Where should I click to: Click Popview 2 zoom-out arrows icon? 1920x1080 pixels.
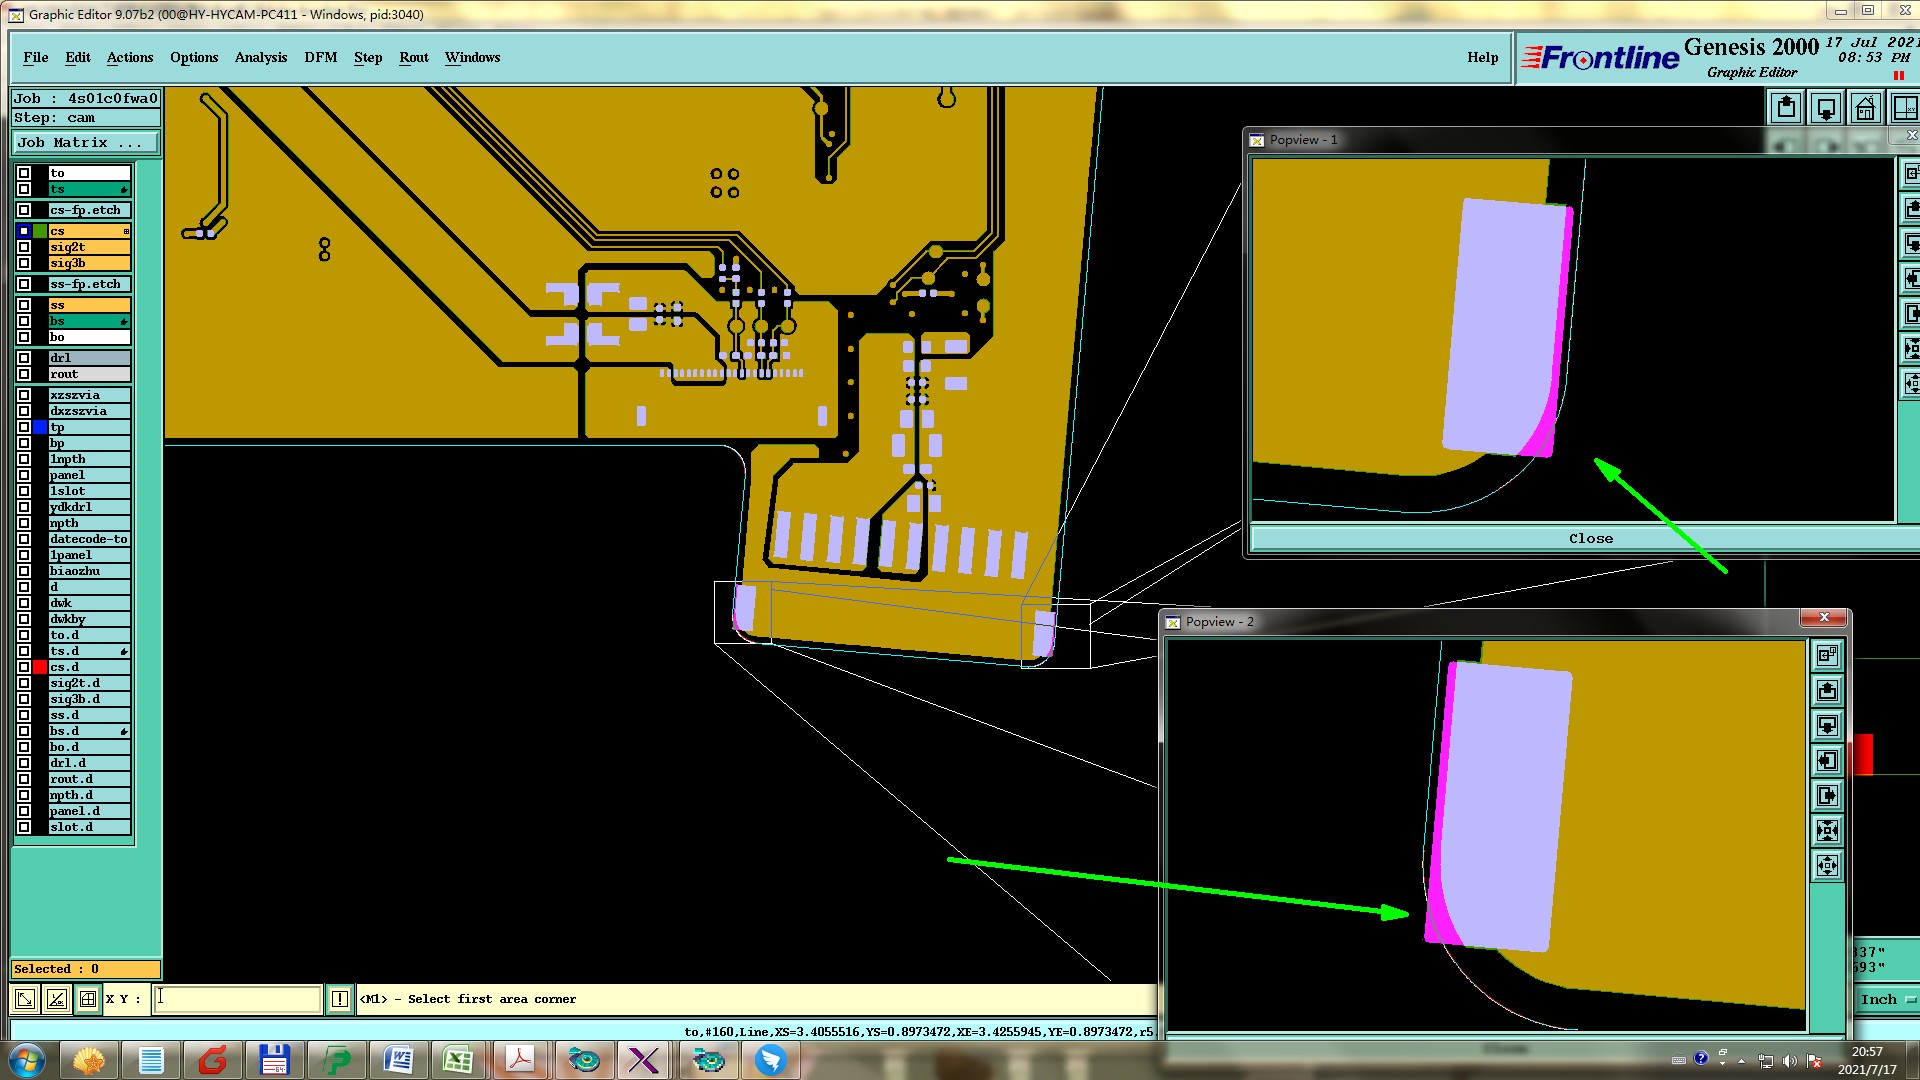[1827, 866]
